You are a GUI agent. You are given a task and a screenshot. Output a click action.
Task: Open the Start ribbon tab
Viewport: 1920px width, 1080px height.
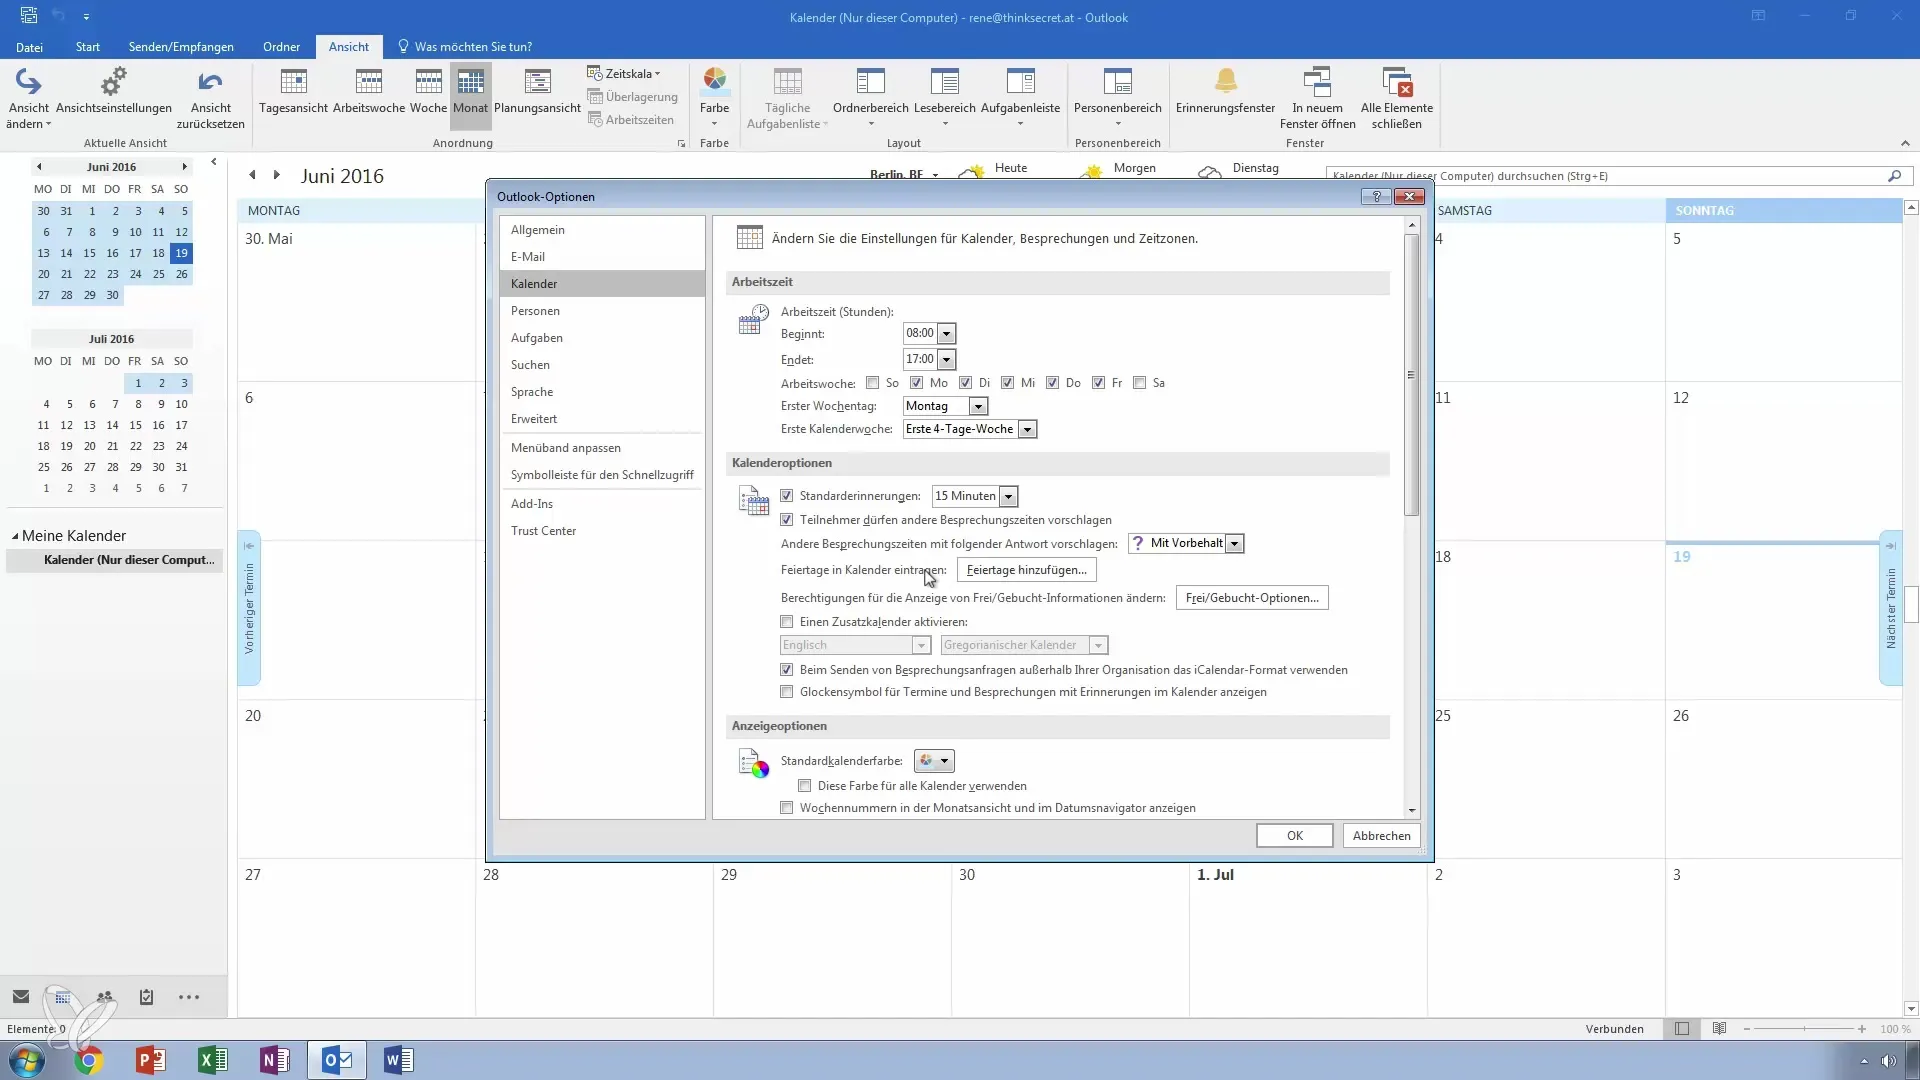tap(87, 47)
